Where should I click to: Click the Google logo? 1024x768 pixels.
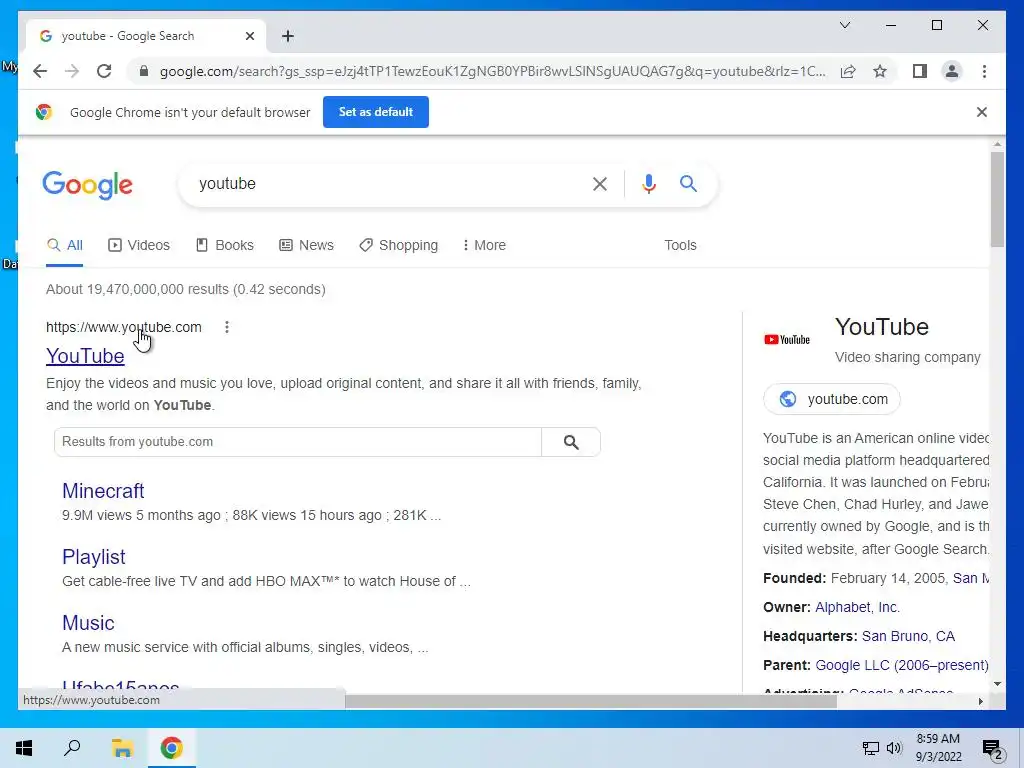tap(88, 185)
